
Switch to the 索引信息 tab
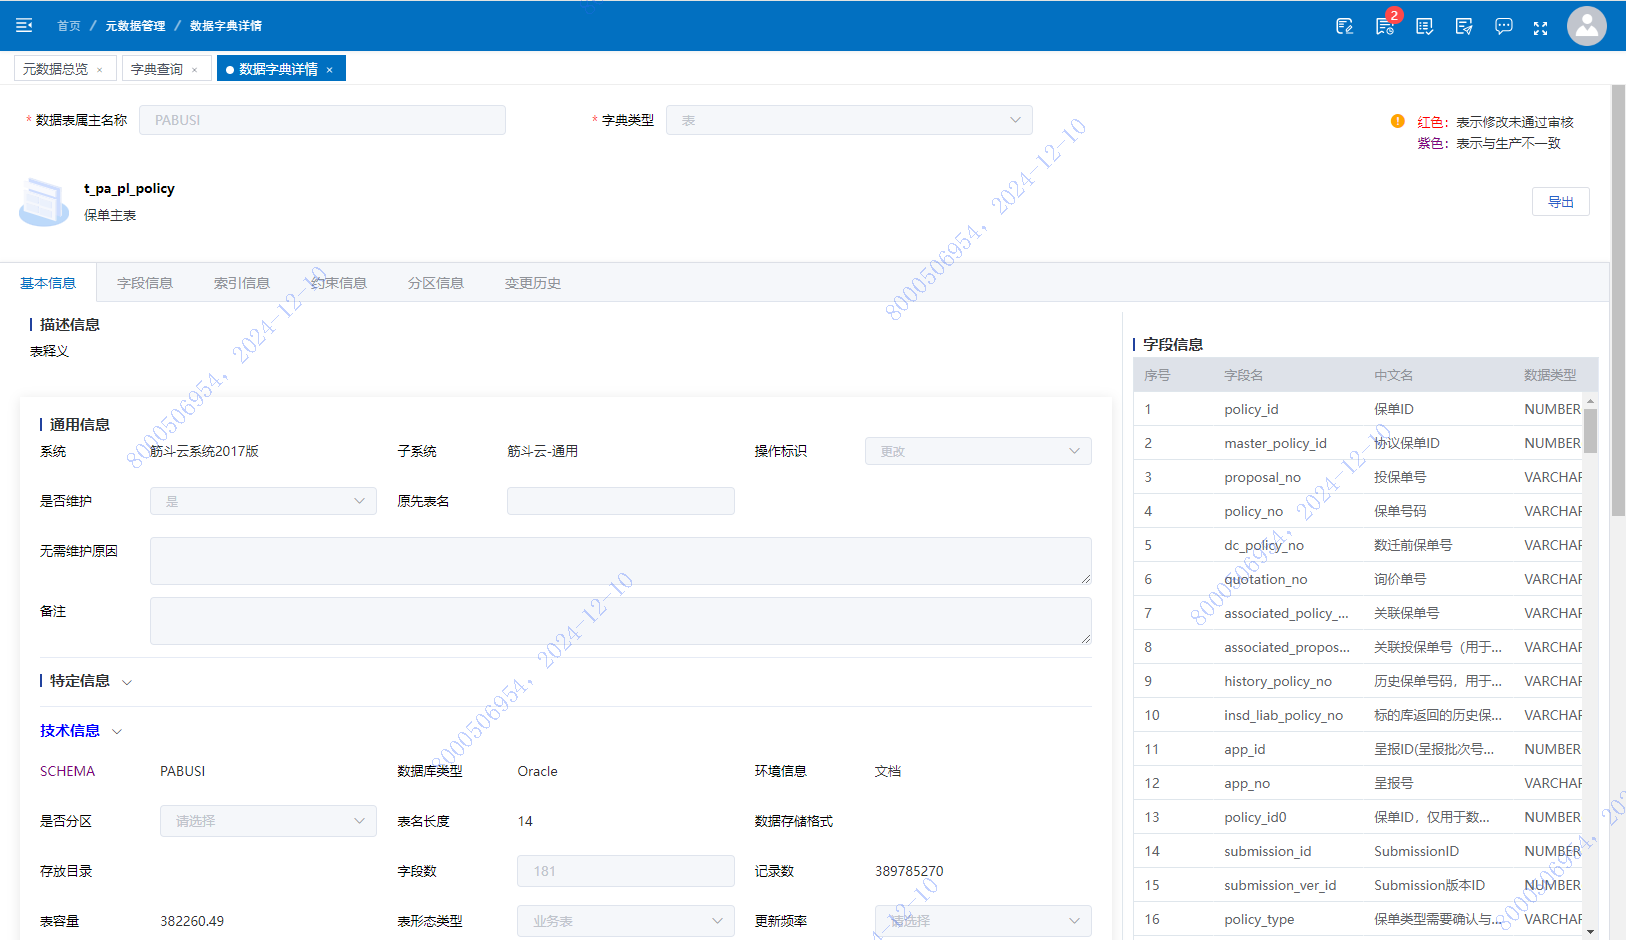pyautogui.click(x=242, y=283)
